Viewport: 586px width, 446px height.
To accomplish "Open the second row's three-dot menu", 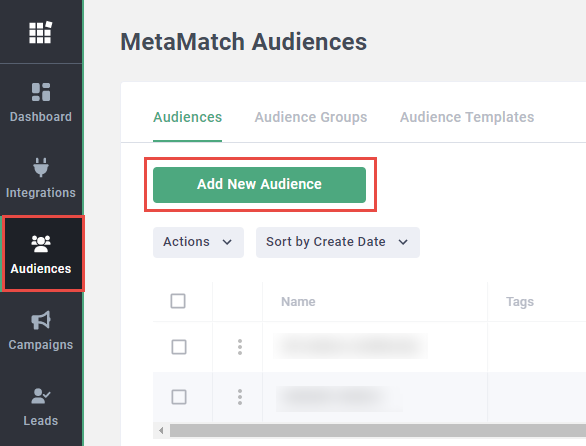I will coord(240,397).
